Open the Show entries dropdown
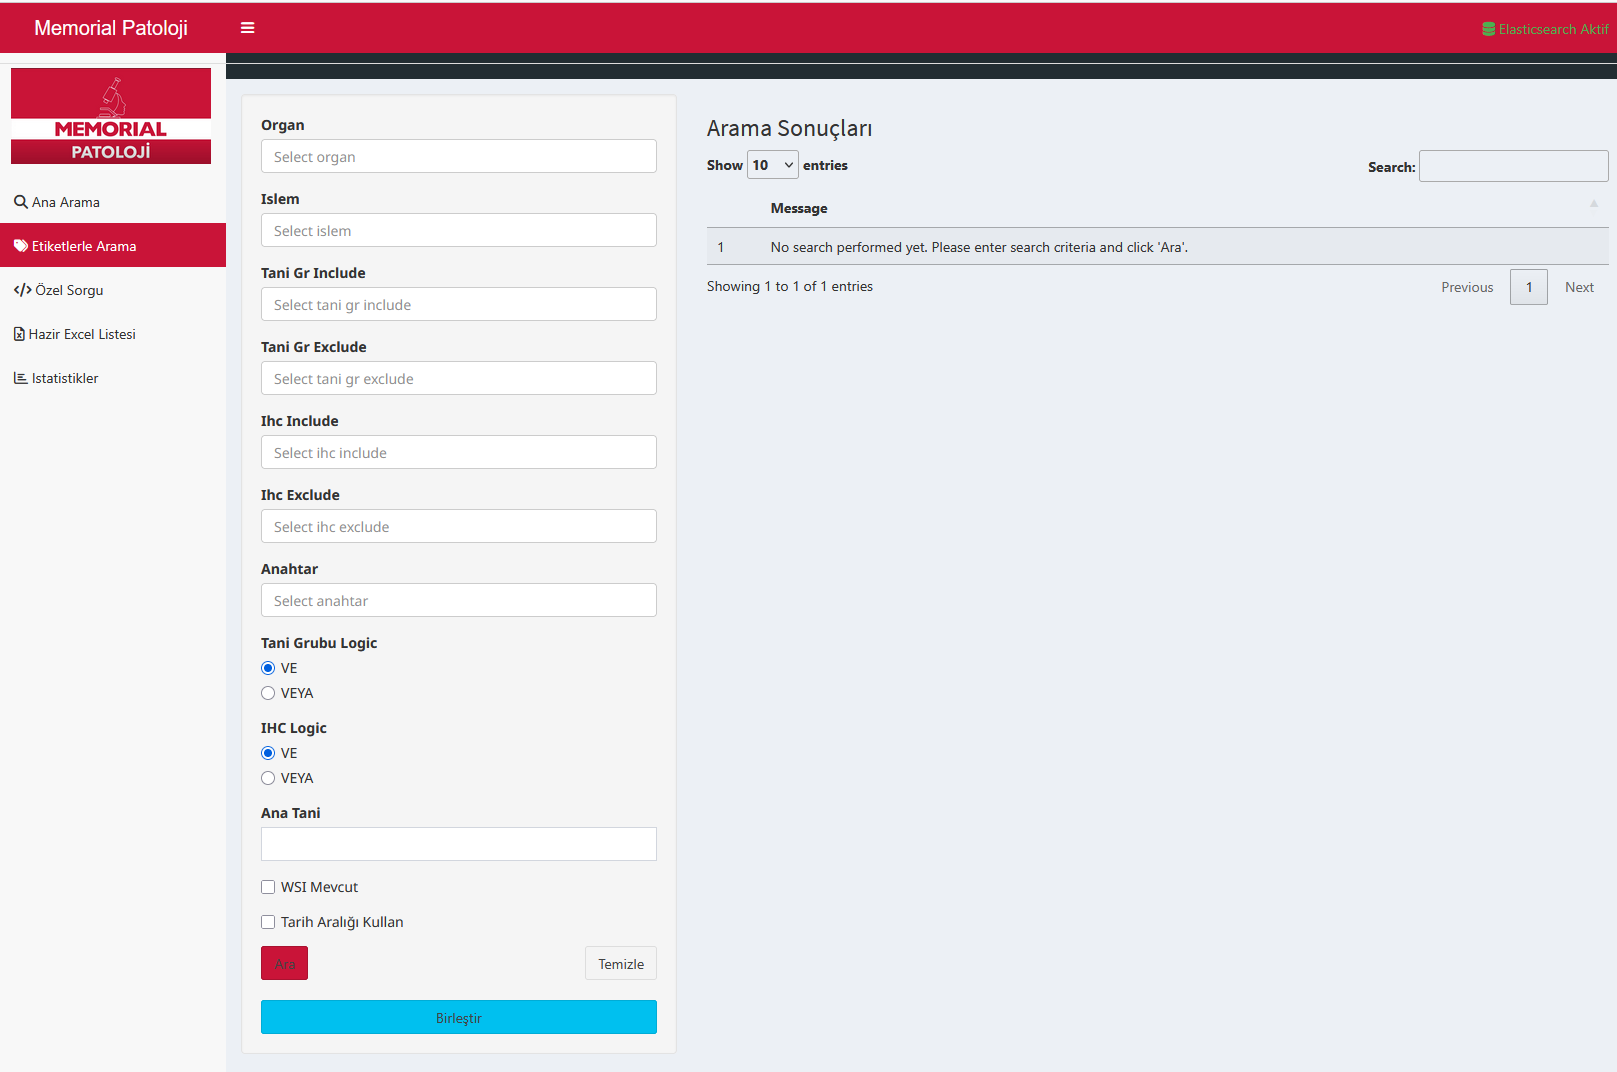The width and height of the screenshot is (1617, 1072). tap(772, 165)
